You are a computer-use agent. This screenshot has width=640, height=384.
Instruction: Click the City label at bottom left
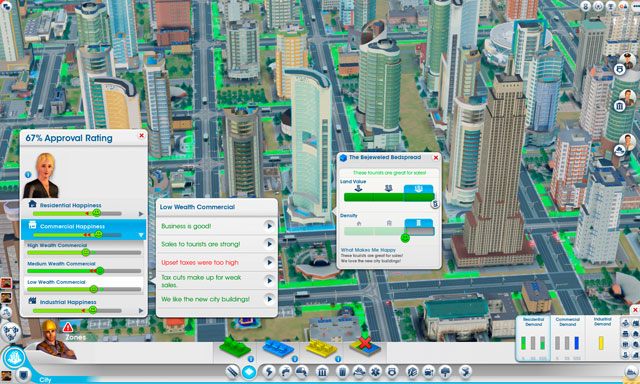point(45,380)
